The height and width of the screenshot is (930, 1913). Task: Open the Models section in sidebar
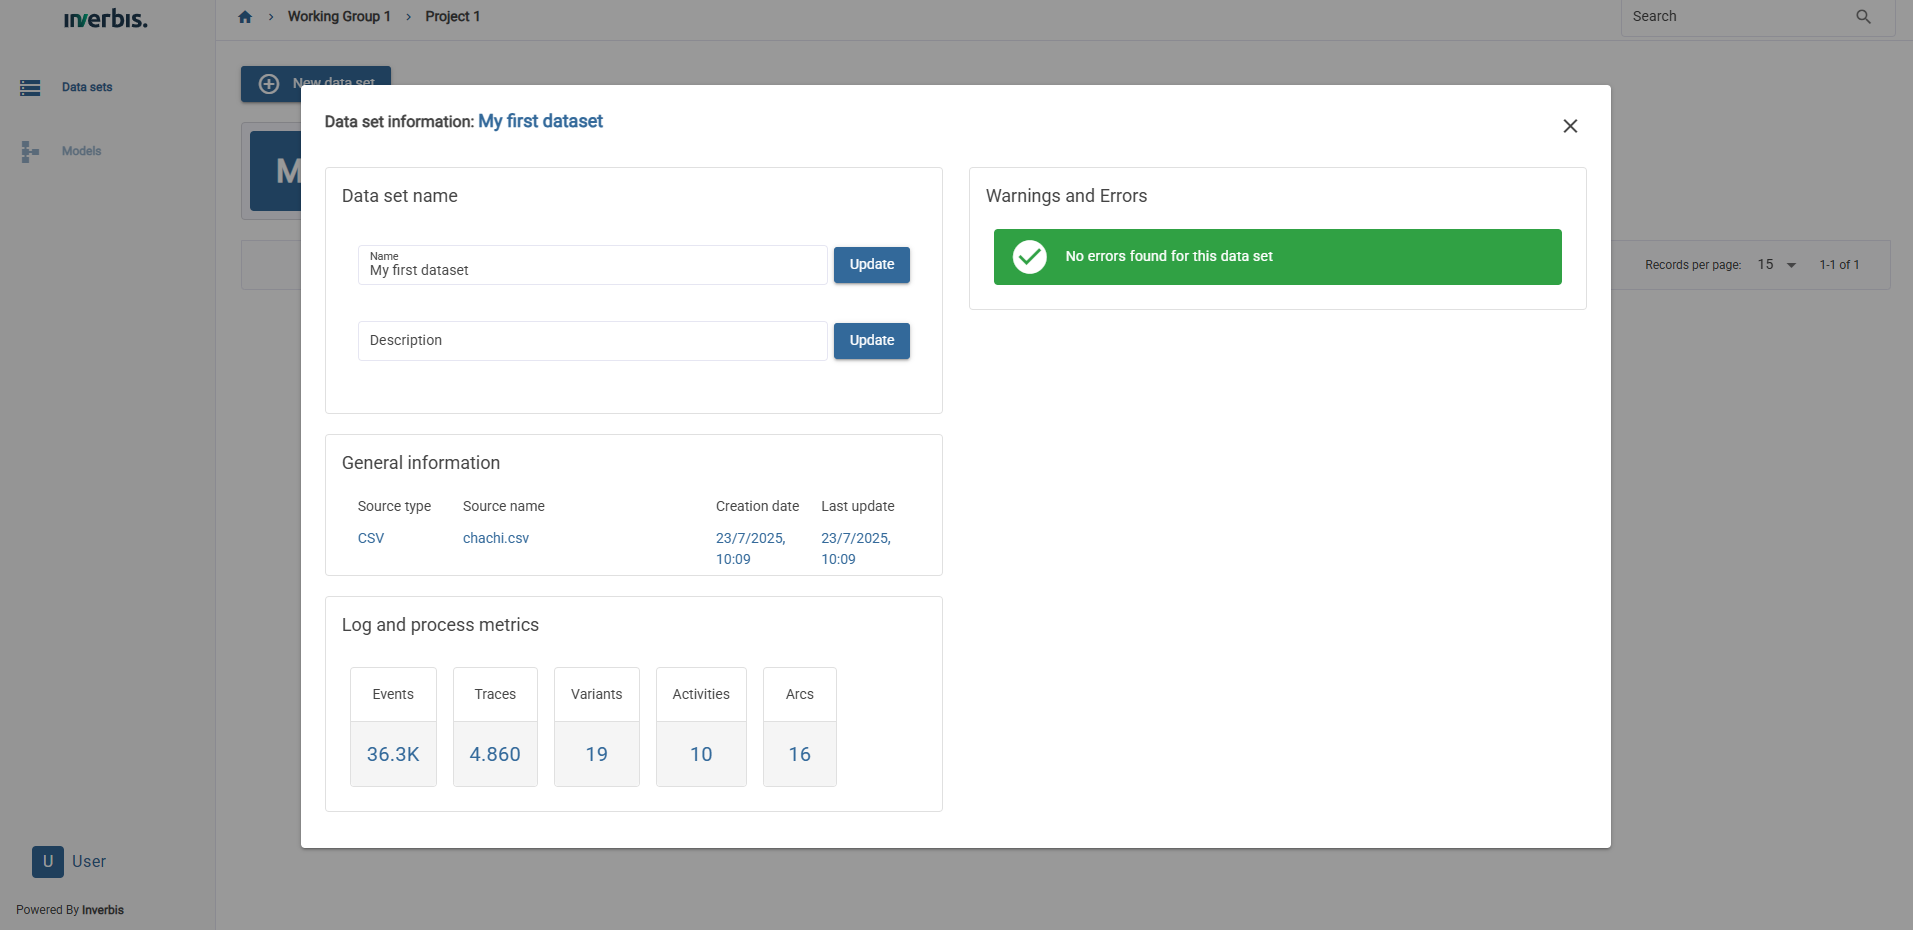(x=80, y=150)
